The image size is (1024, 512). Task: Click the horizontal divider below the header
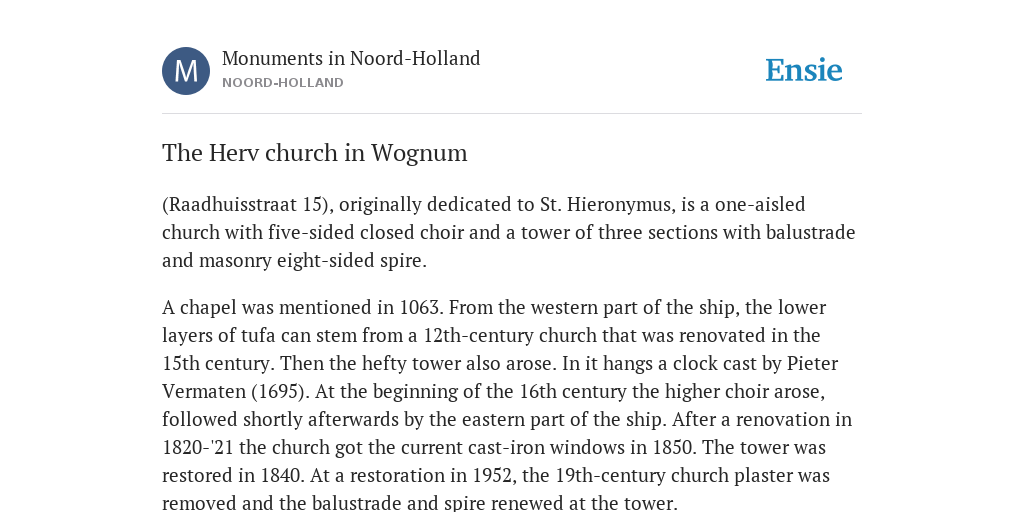(x=512, y=114)
